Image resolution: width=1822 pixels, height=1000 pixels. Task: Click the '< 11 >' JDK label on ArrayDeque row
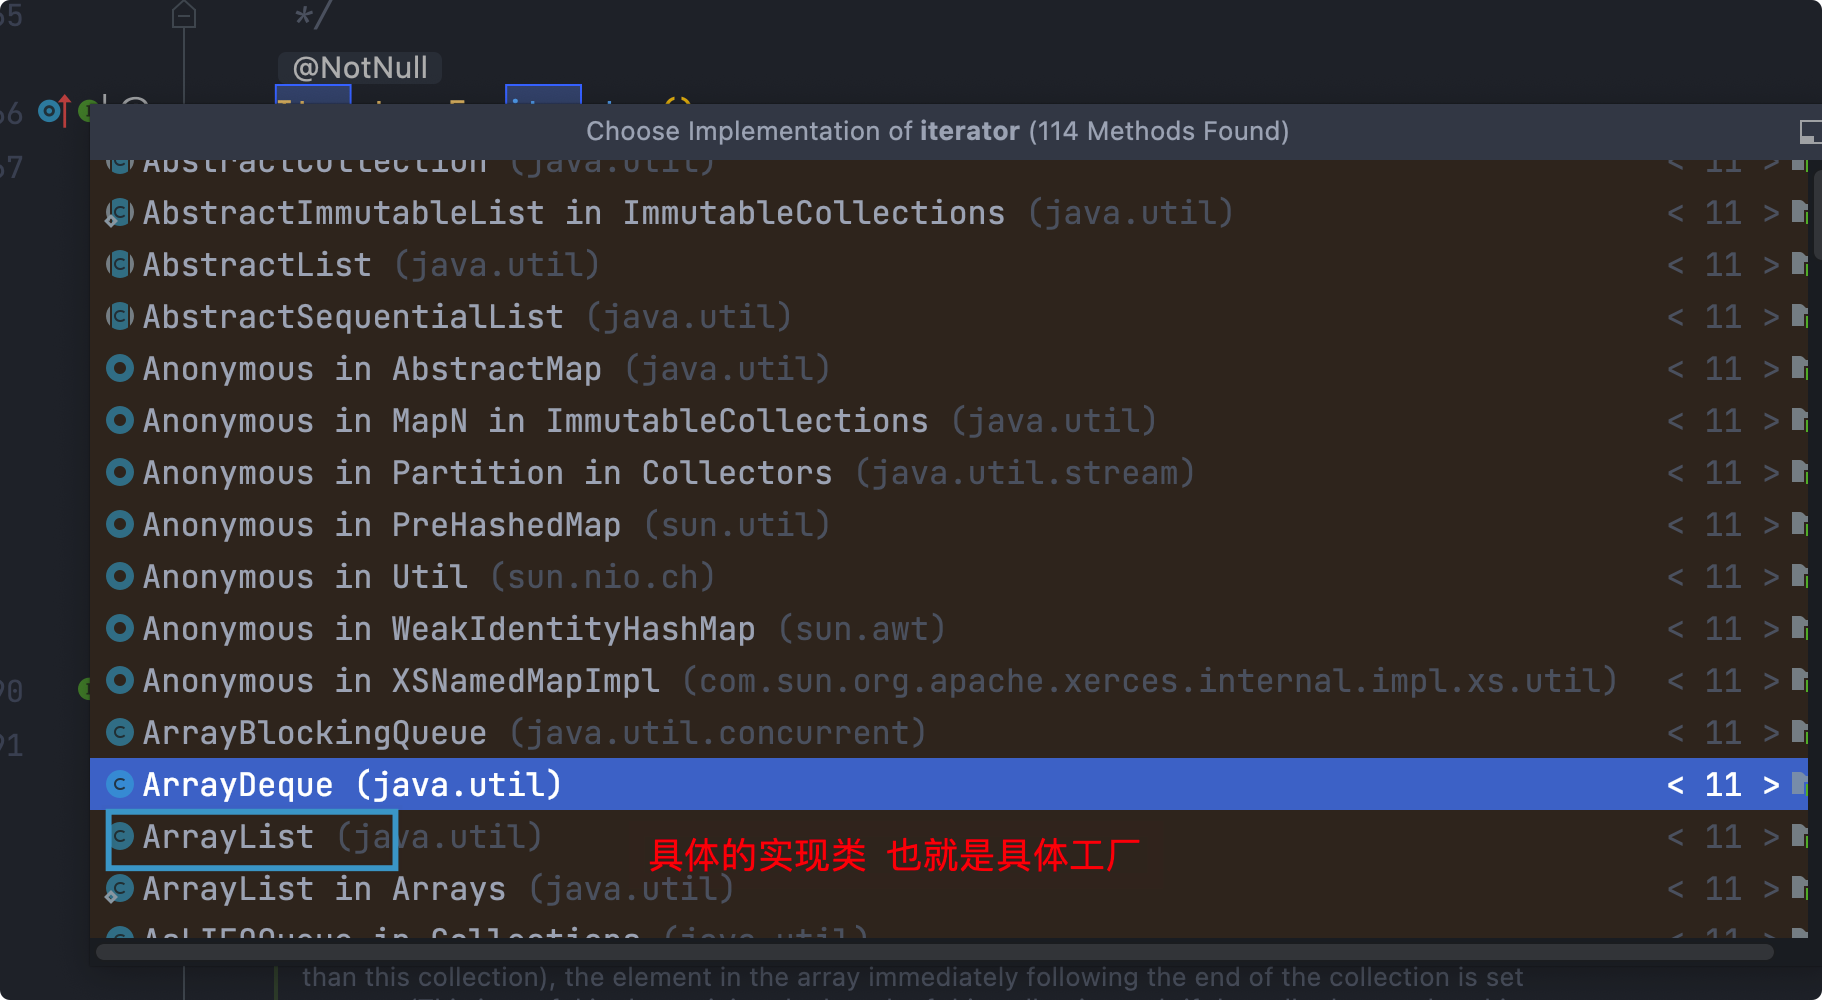point(1723,785)
